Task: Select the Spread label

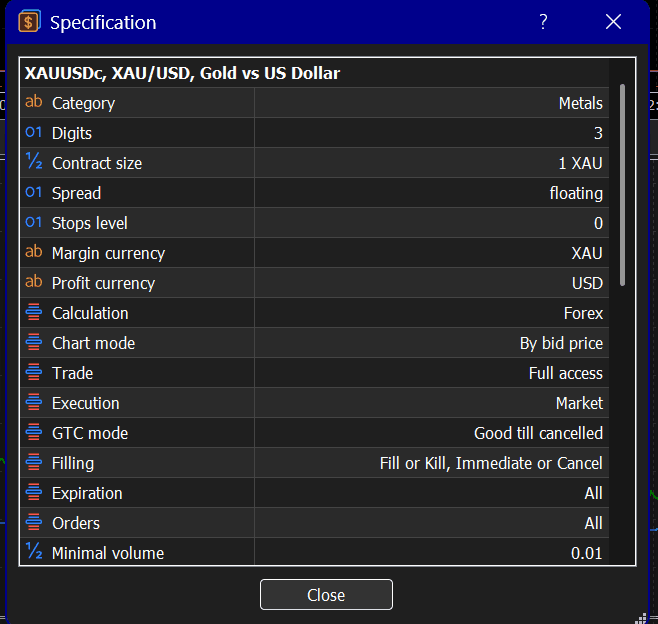Action: click(x=76, y=193)
